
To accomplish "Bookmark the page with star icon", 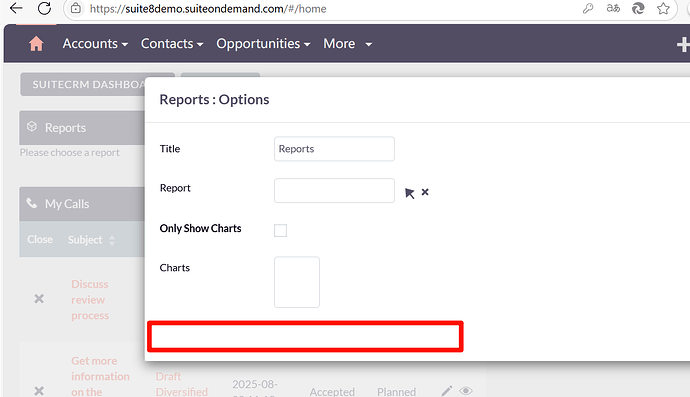I will tap(663, 8).
